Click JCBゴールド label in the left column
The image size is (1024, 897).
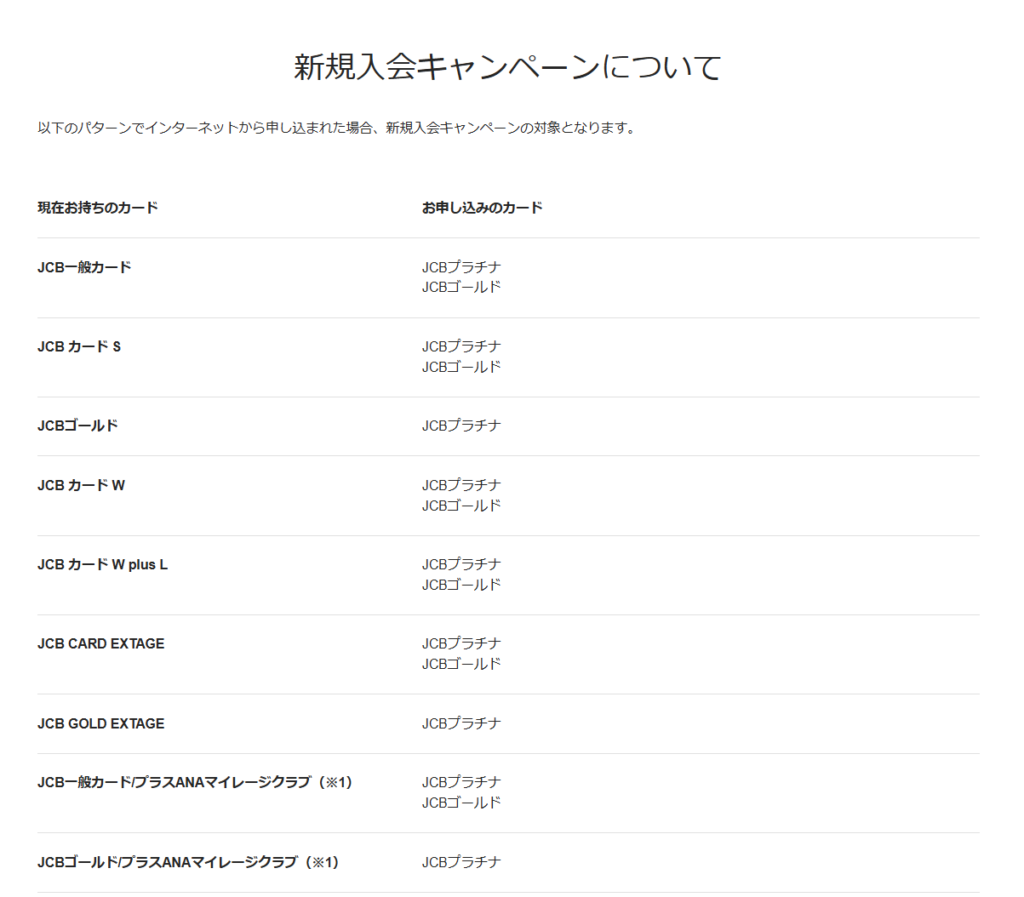[77, 425]
